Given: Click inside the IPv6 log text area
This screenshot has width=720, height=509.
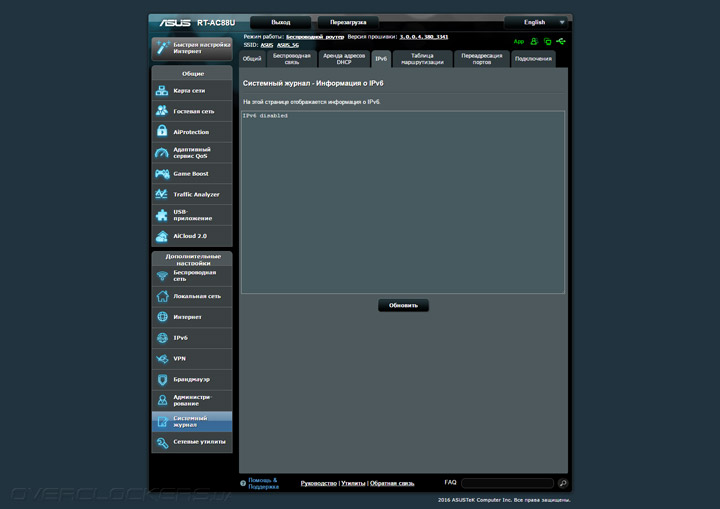Looking at the screenshot, I should (403, 202).
